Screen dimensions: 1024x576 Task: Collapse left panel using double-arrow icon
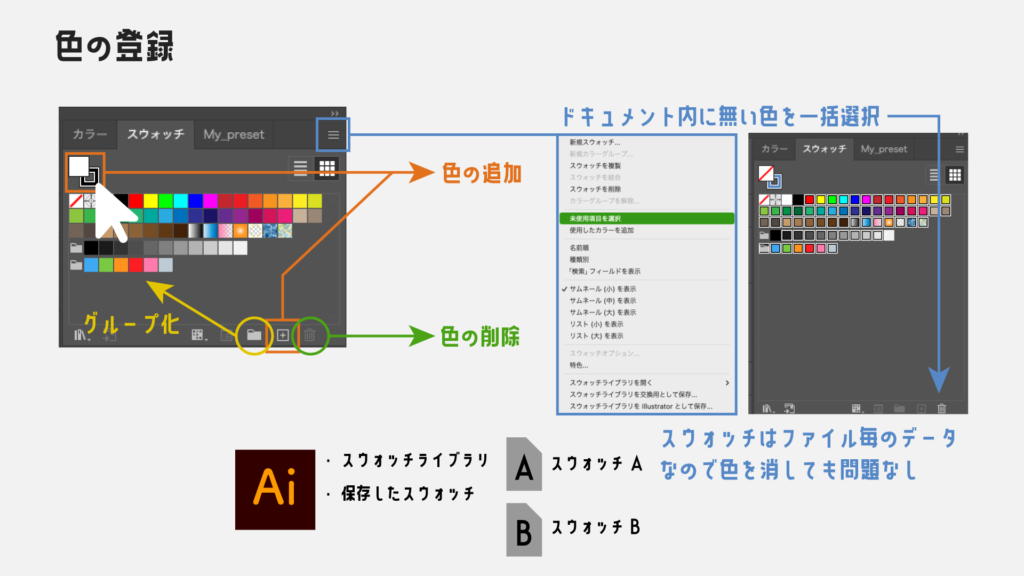pos(334,113)
